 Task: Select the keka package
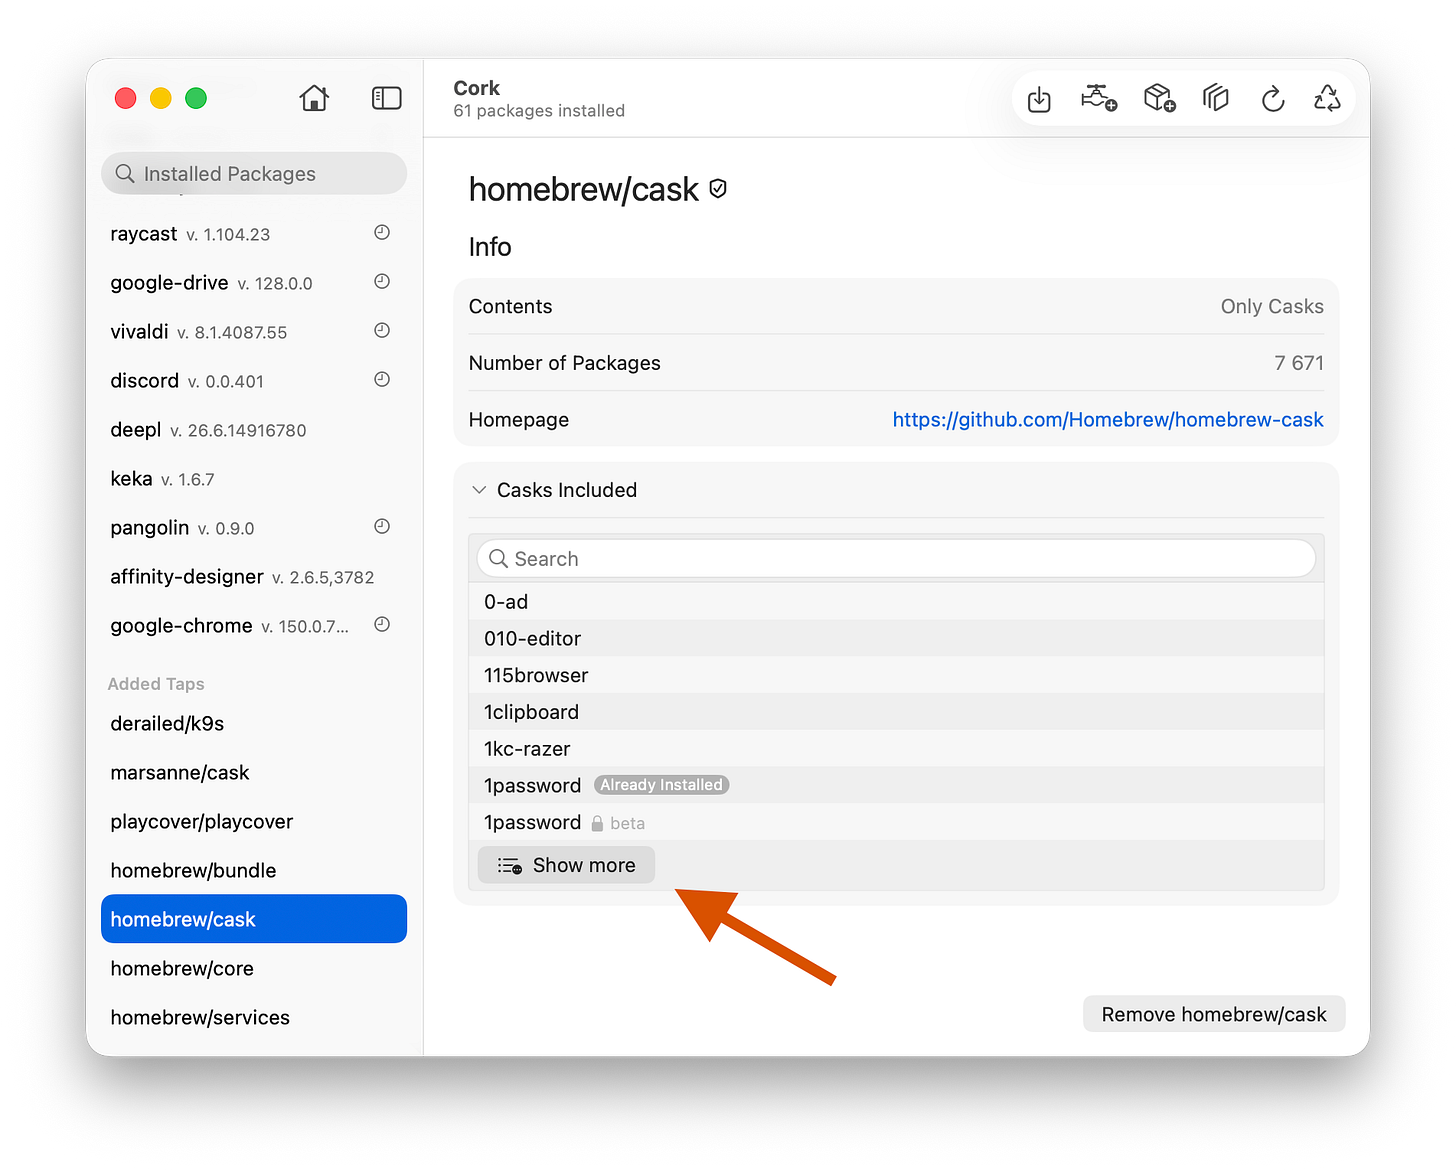(254, 479)
